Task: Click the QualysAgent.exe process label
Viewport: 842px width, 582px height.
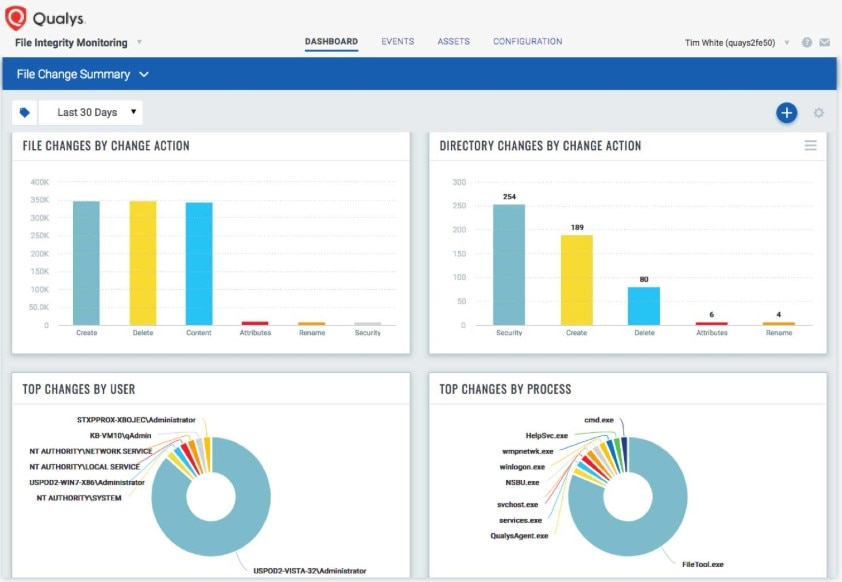Action: click(x=519, y=536)
